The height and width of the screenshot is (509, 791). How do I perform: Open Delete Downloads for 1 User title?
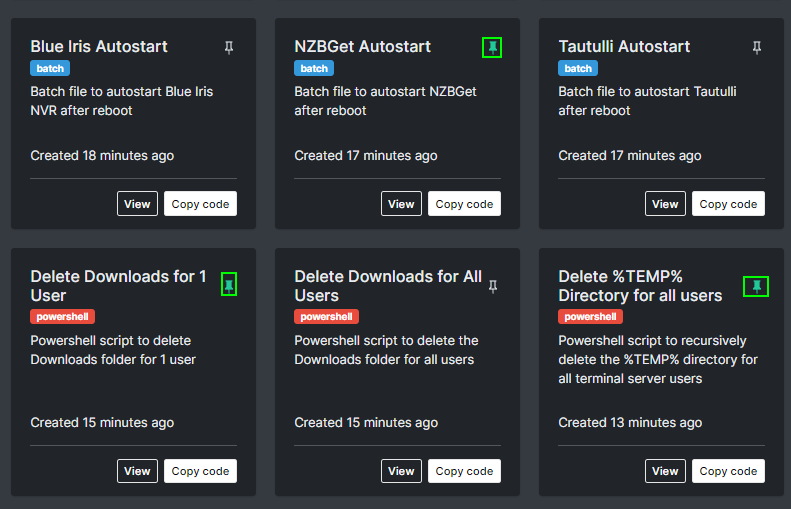click(118, 286)
